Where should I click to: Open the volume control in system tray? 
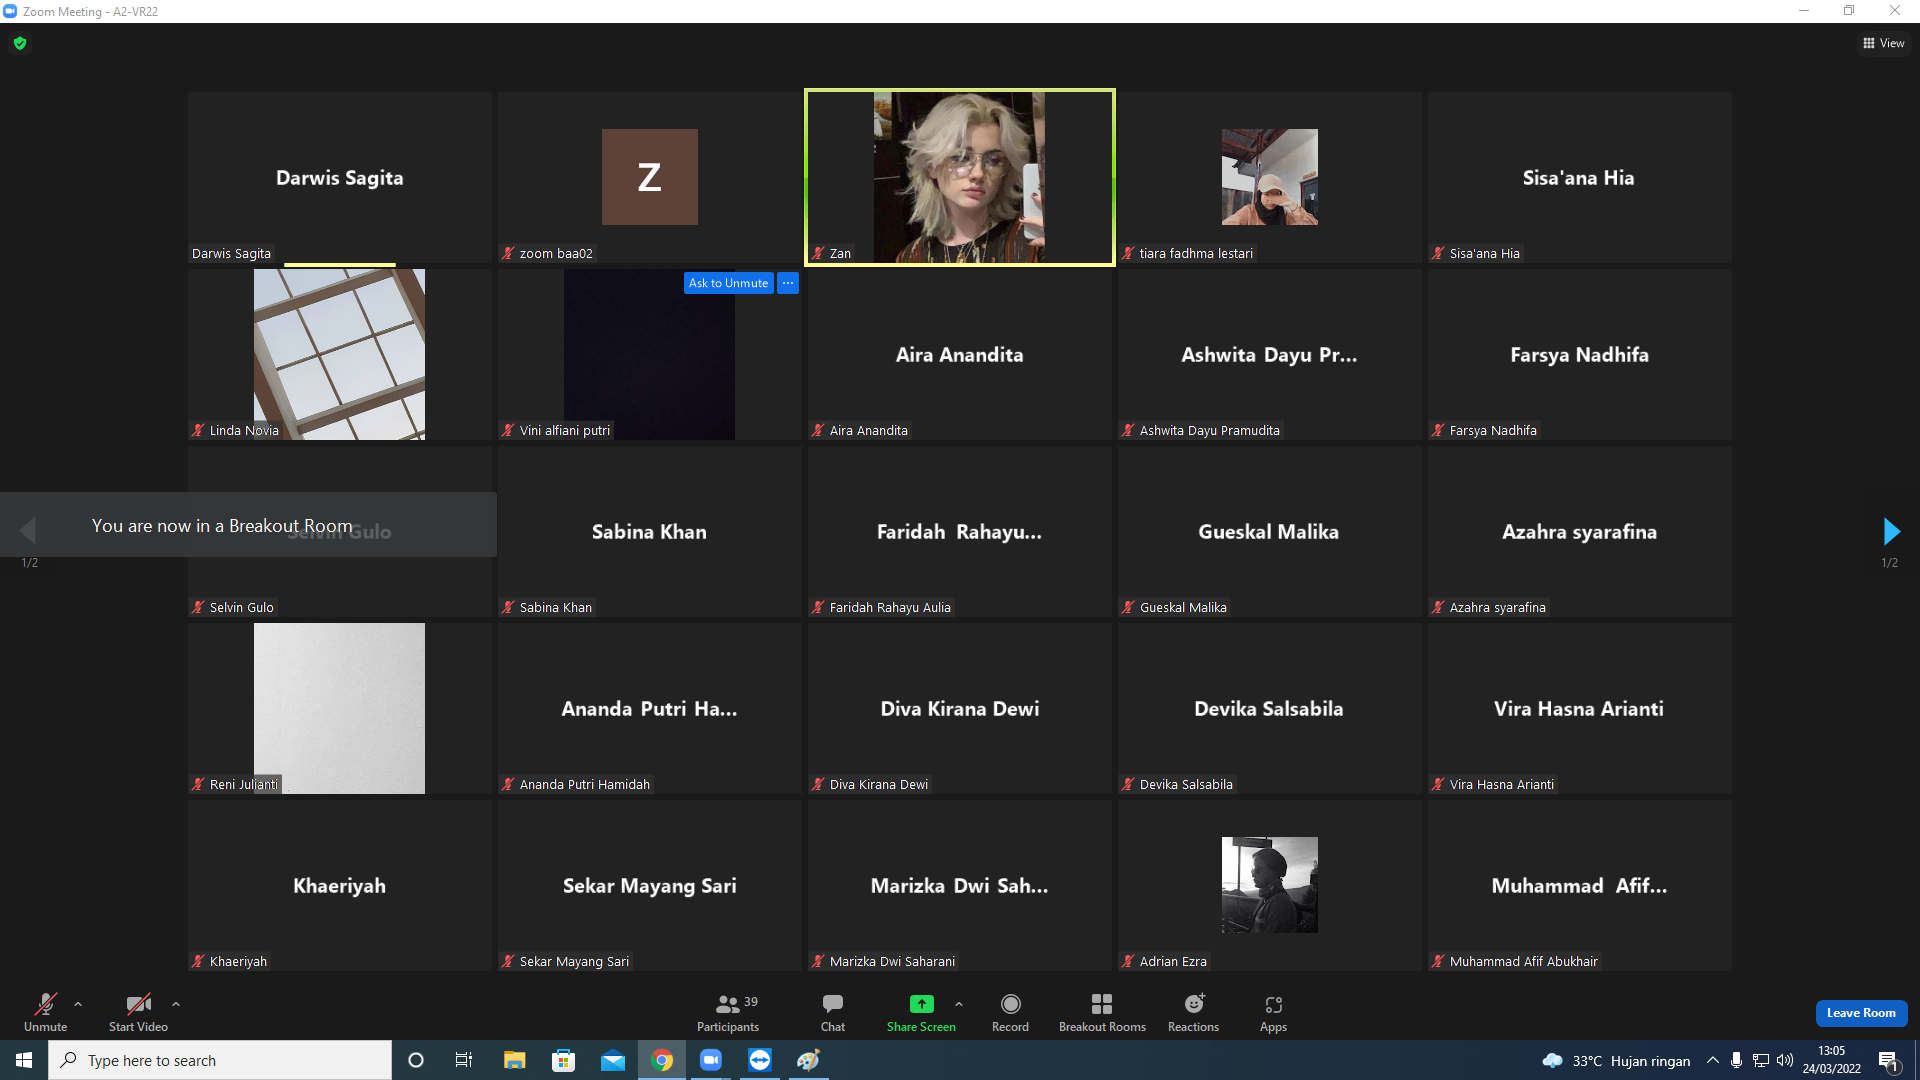click(1784, 1060)
